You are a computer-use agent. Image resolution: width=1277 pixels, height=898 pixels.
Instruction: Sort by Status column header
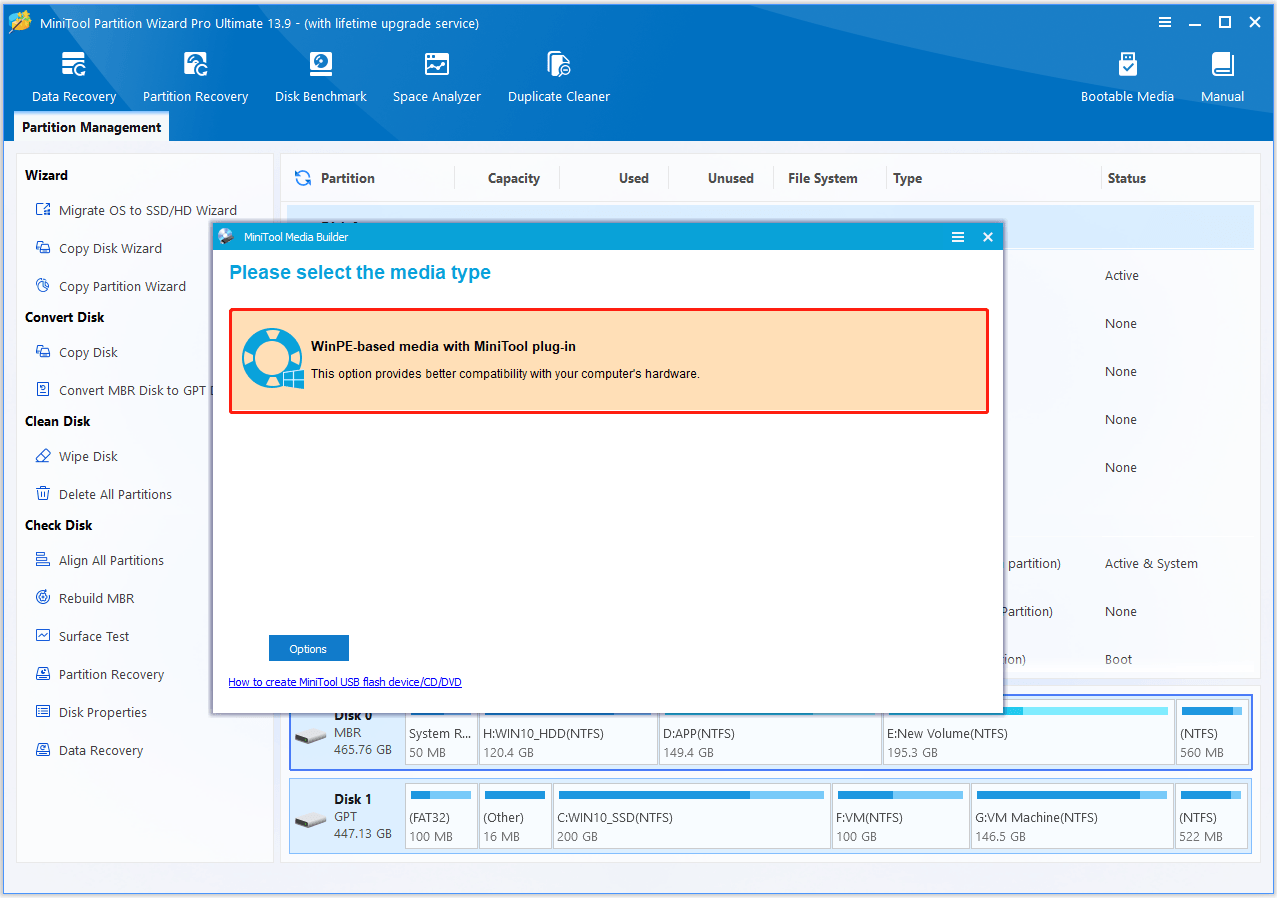click(x=1126, y=178)
